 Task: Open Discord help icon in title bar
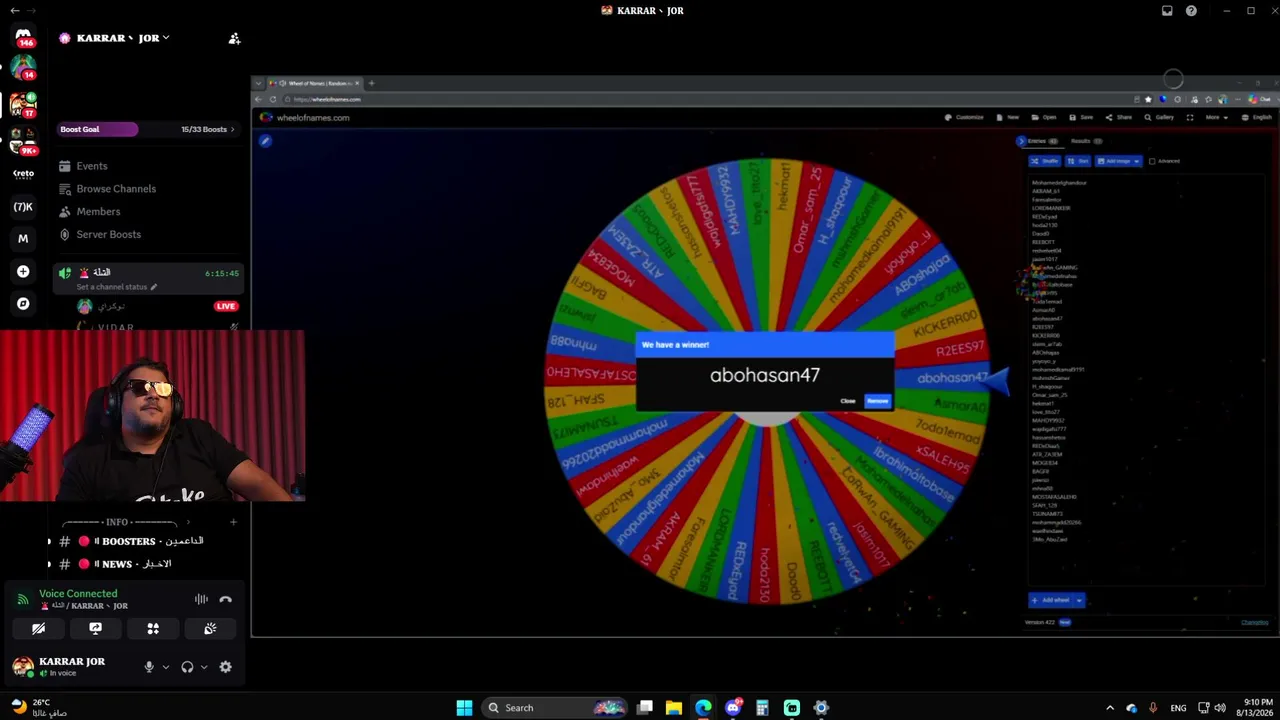pyautogui.click(x=1191, y=11)
